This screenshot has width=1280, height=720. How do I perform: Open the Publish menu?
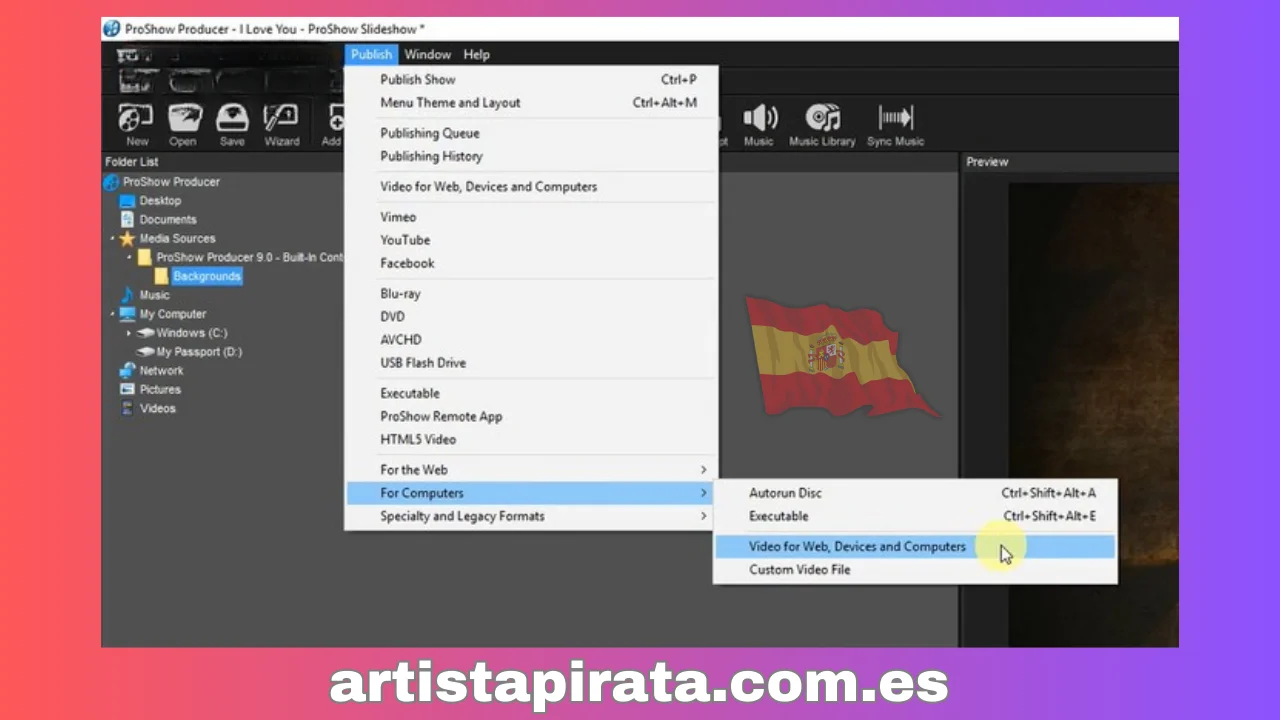tap(371, 55)
